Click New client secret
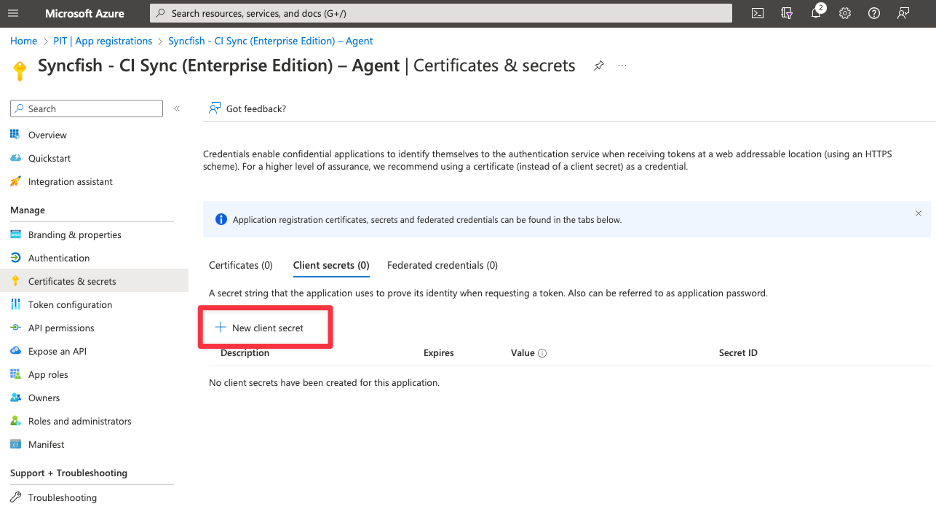Viewport: 936px width, 510px height. click(260, 327)
